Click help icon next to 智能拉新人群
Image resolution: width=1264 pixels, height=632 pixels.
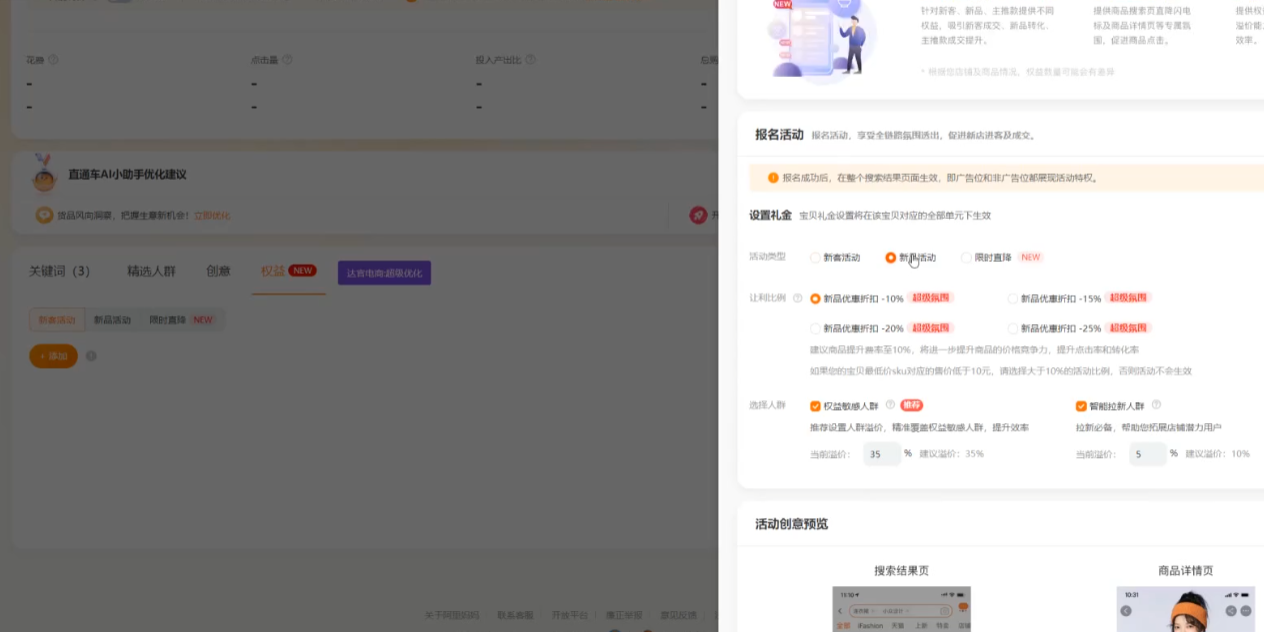[x=1156, y=405]
